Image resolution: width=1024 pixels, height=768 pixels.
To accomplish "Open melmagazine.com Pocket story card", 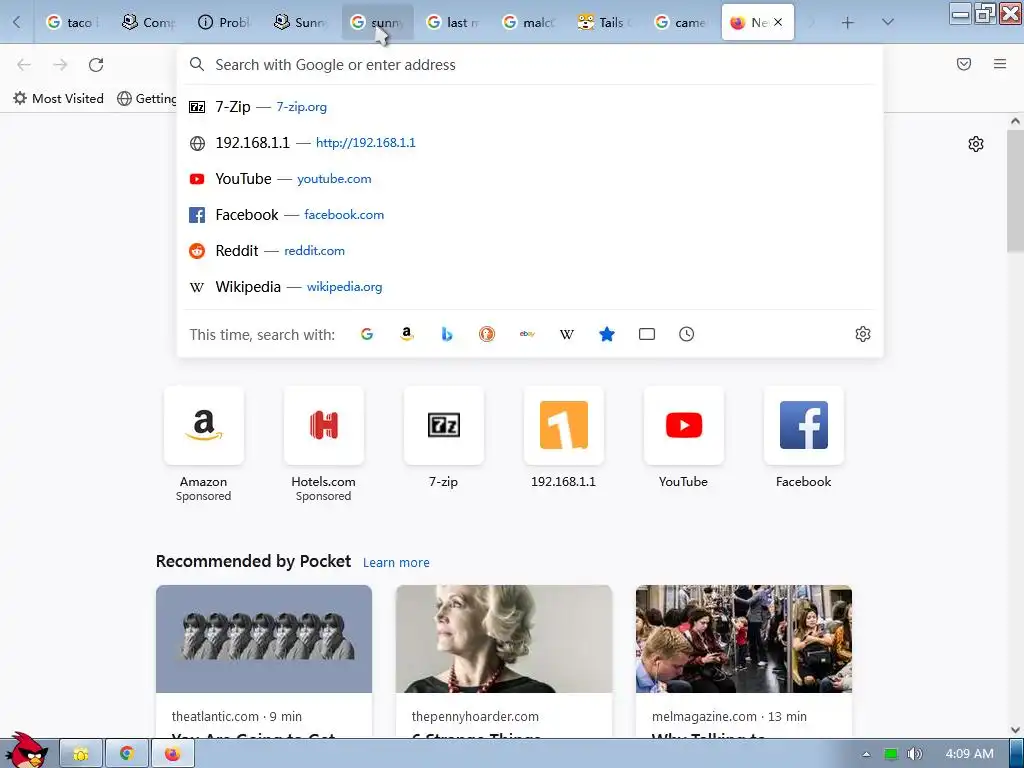I will (744, 662).
